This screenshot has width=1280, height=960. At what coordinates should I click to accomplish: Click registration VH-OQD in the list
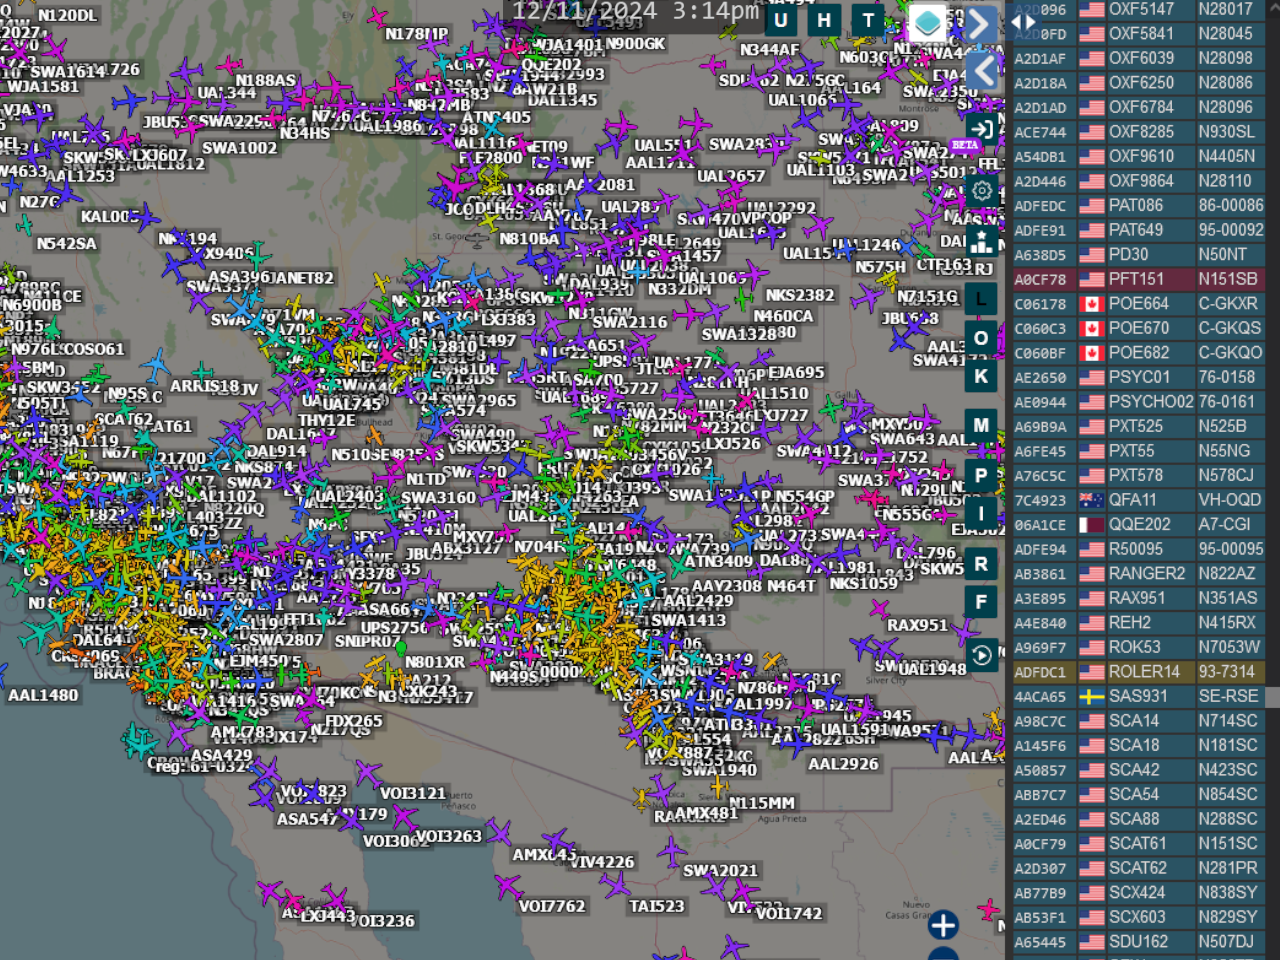pos(1229,500)
